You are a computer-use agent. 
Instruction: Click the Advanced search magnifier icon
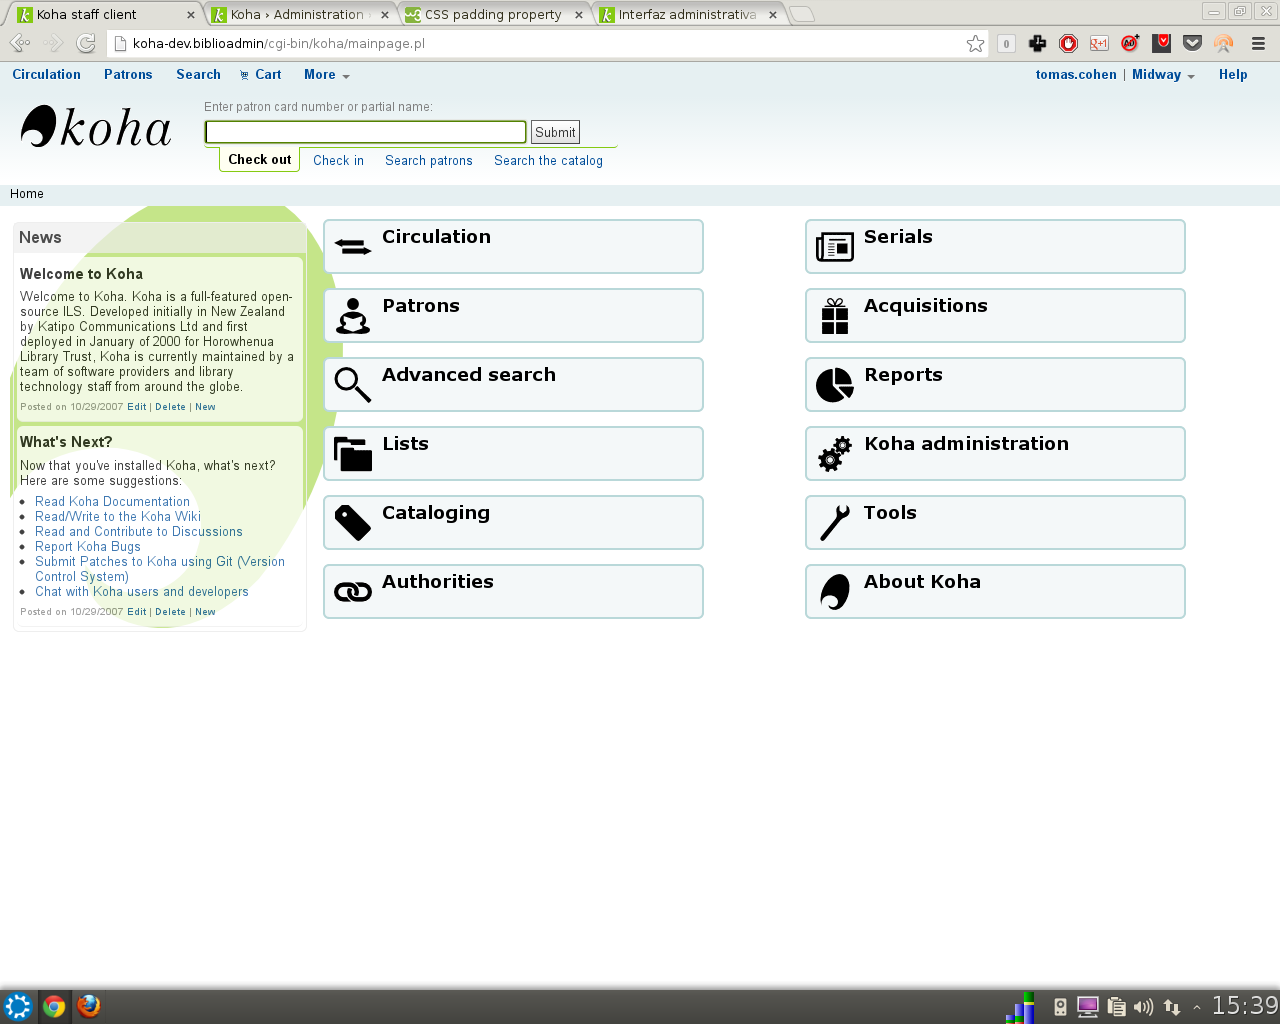pos(353,385)
